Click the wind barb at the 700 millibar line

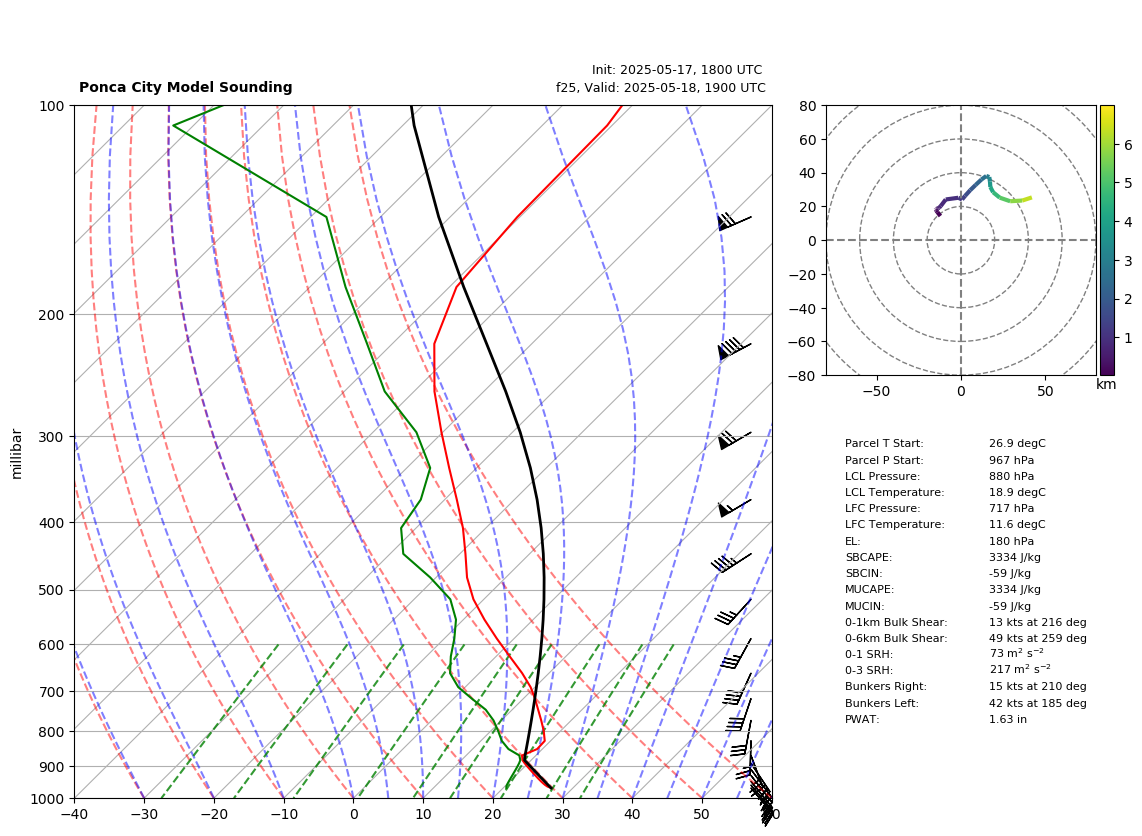click(x=737, y=690)
